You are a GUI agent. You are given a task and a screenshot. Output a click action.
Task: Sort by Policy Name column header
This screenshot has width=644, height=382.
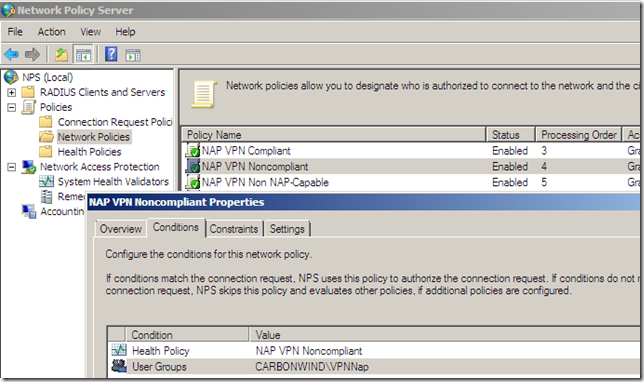pyautogui.click(x=334, y=135)
